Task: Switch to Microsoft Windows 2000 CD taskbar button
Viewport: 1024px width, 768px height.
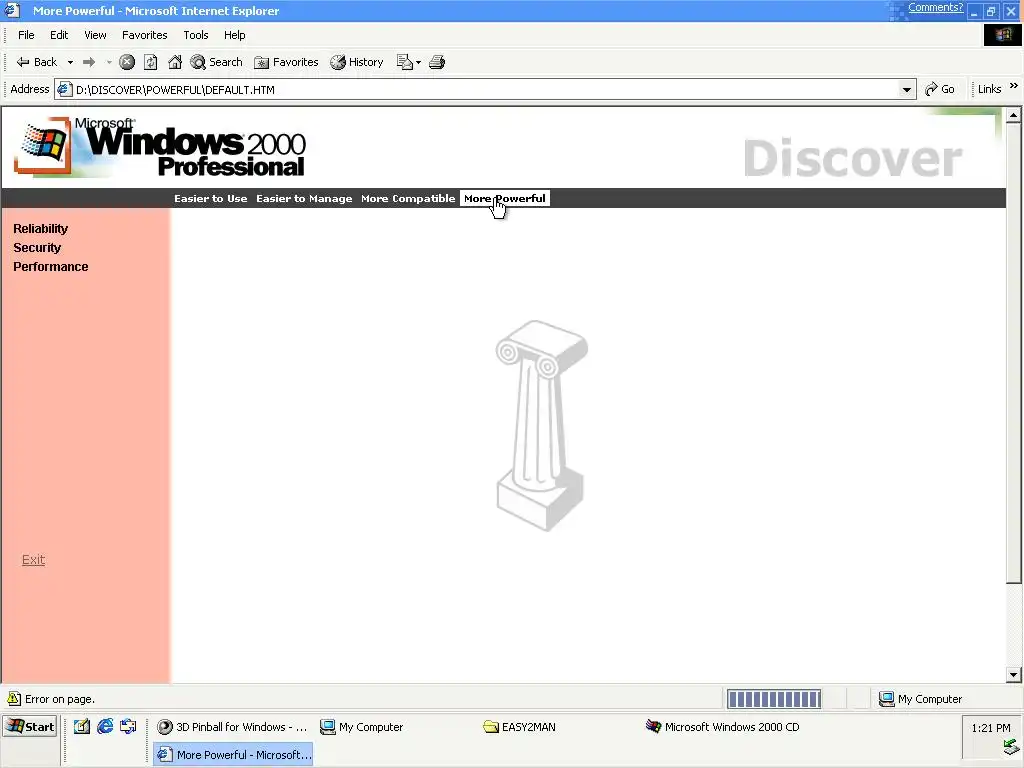Action: point(722,727)
